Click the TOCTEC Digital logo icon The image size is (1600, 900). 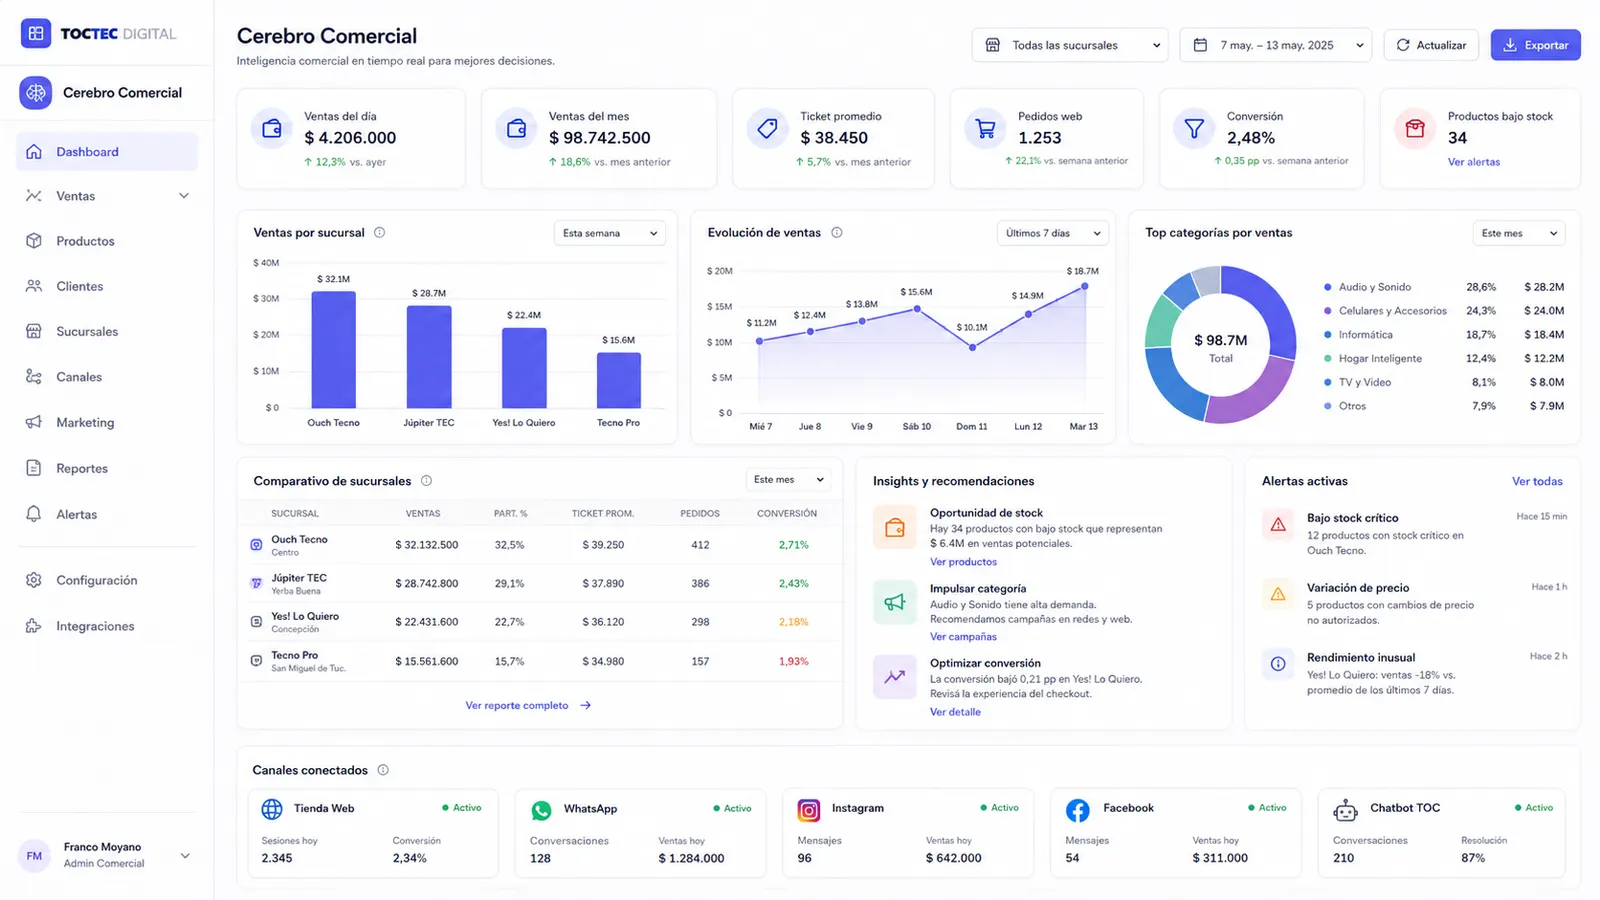pos(36,33)
